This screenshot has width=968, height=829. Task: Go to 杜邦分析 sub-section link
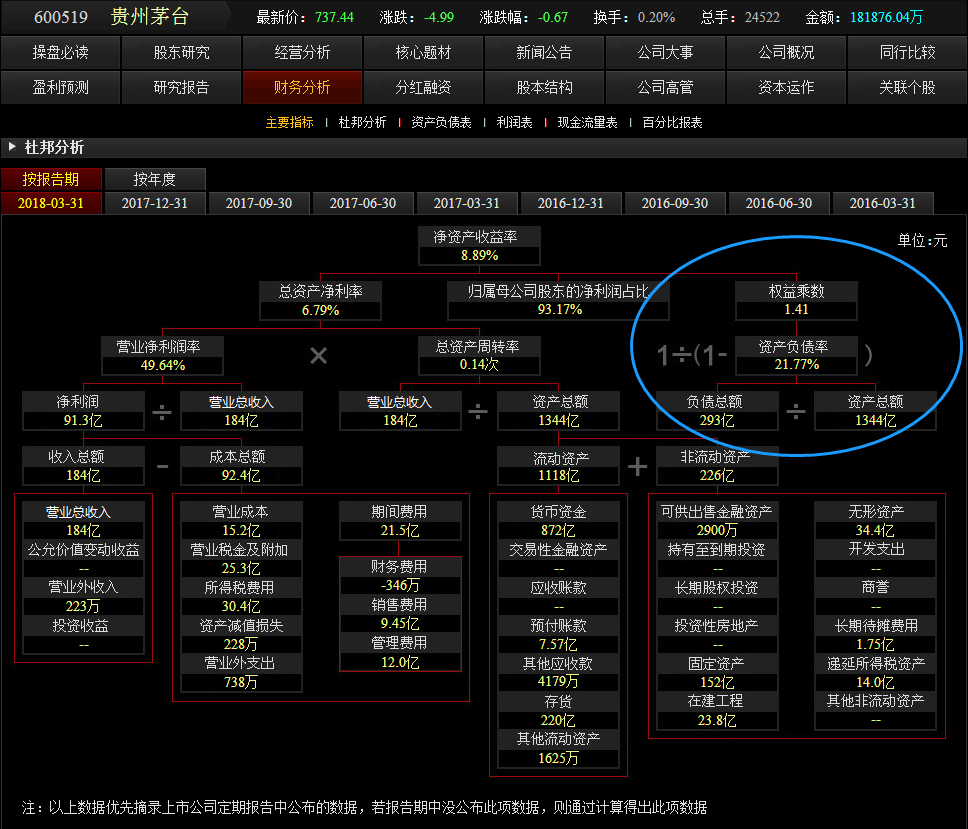(x=362, y=122)
